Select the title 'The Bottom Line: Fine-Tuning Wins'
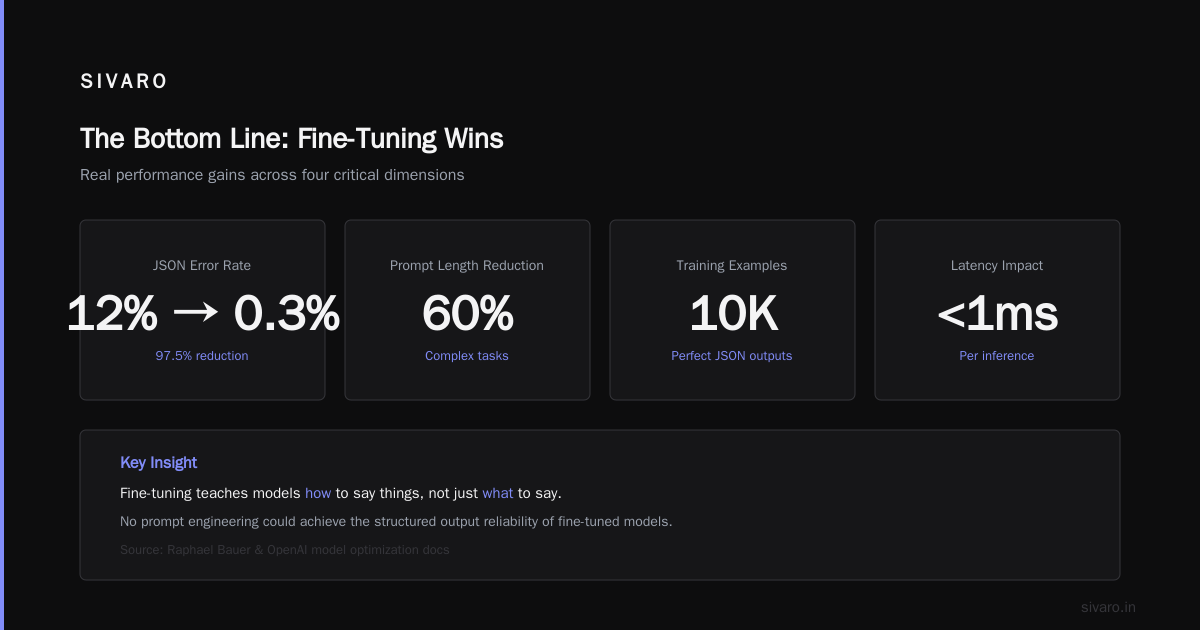The height and width of the screenshot is (630, 1200). point(292,139)
